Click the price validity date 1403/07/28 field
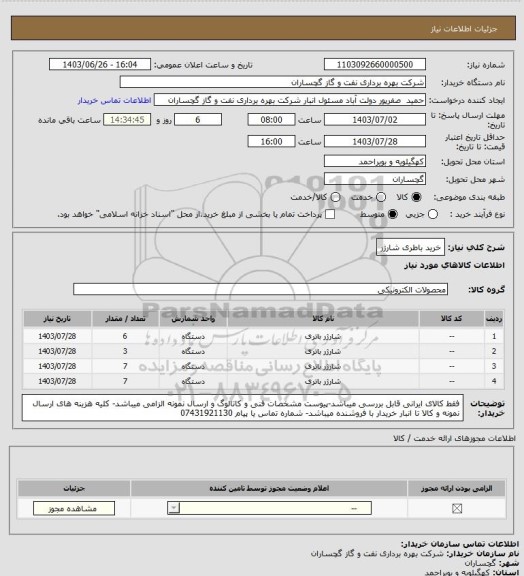Image resolution: width=524 pixels, height=576 pixels. [375, 141]
